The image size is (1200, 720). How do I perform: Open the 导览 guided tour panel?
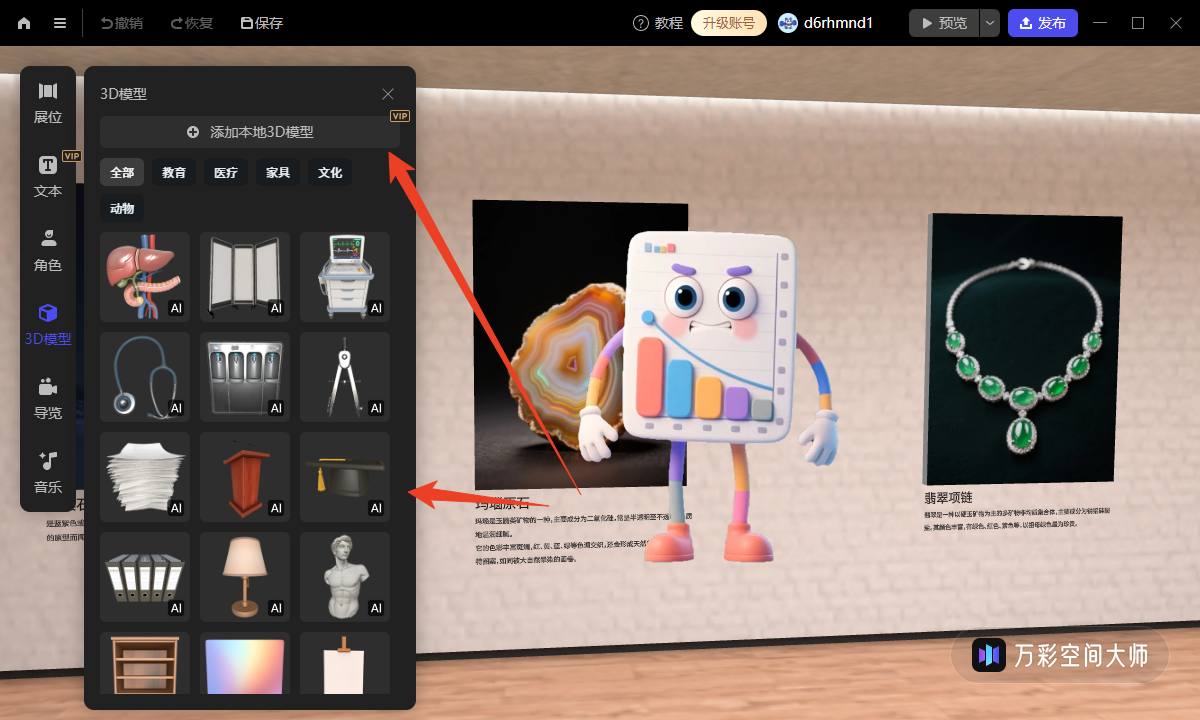point(48,398)
